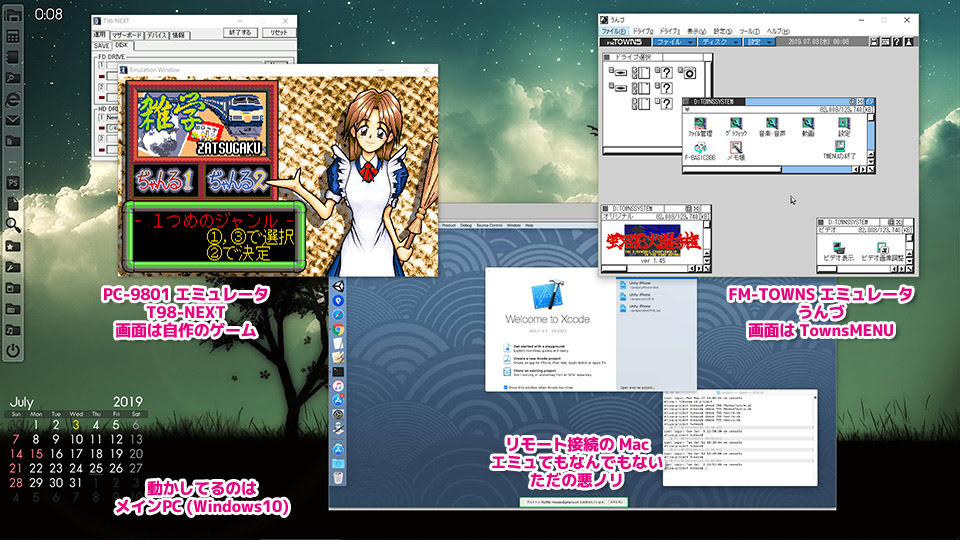Click the TMENUの終了 icon
The width and height of the screenshot is (960, 540).
tap(839, 150)
